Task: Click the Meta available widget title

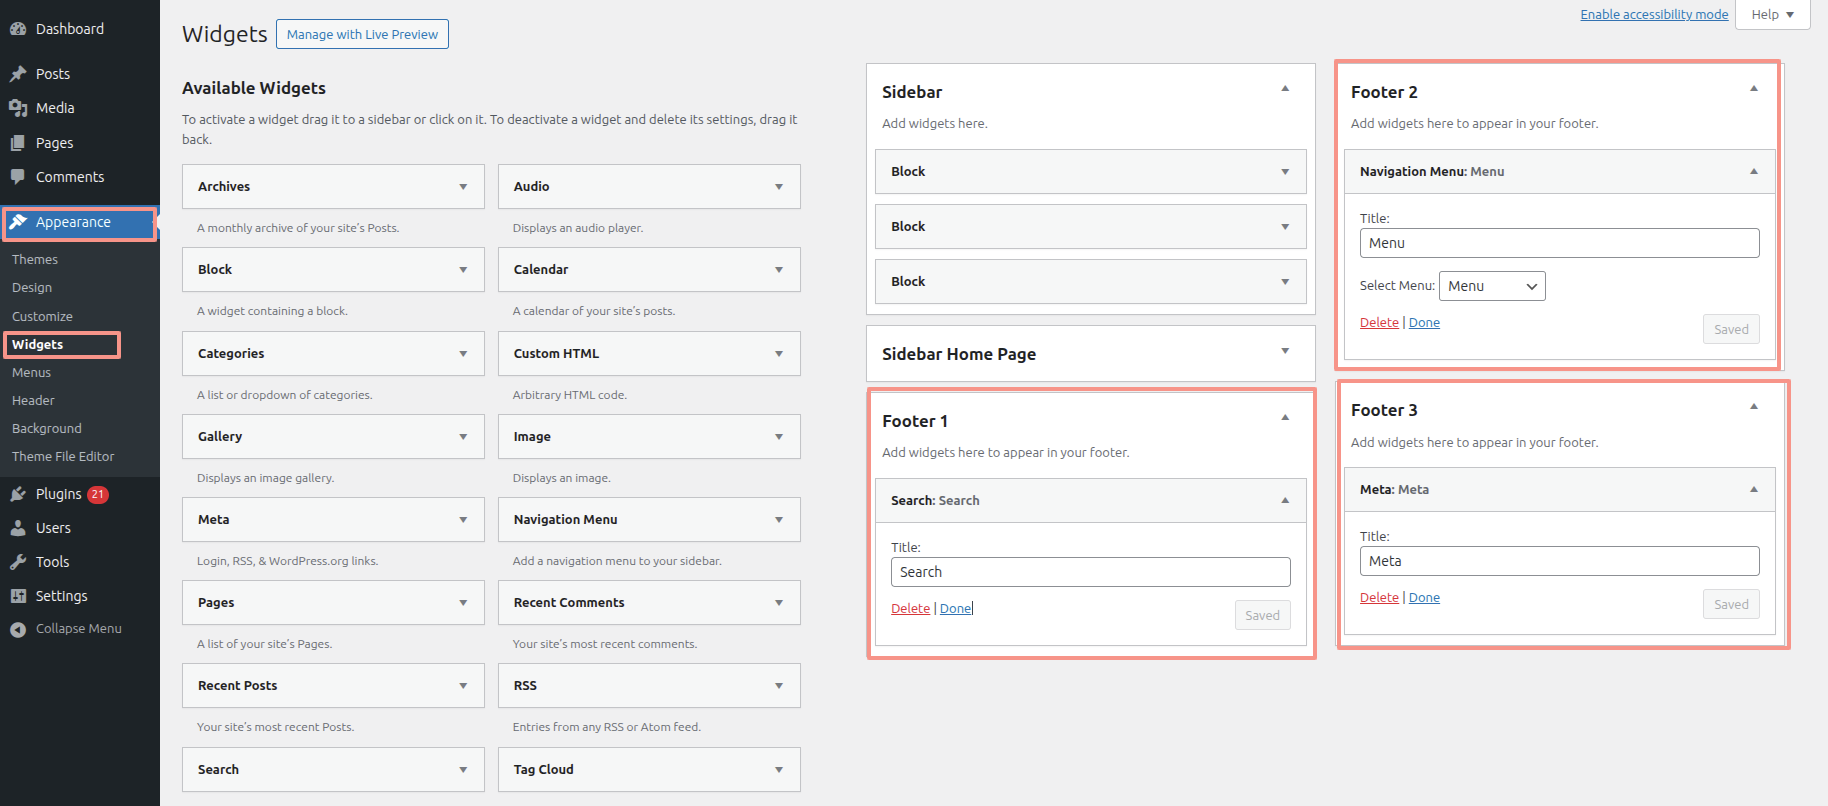Action: [x=214, y=520]
